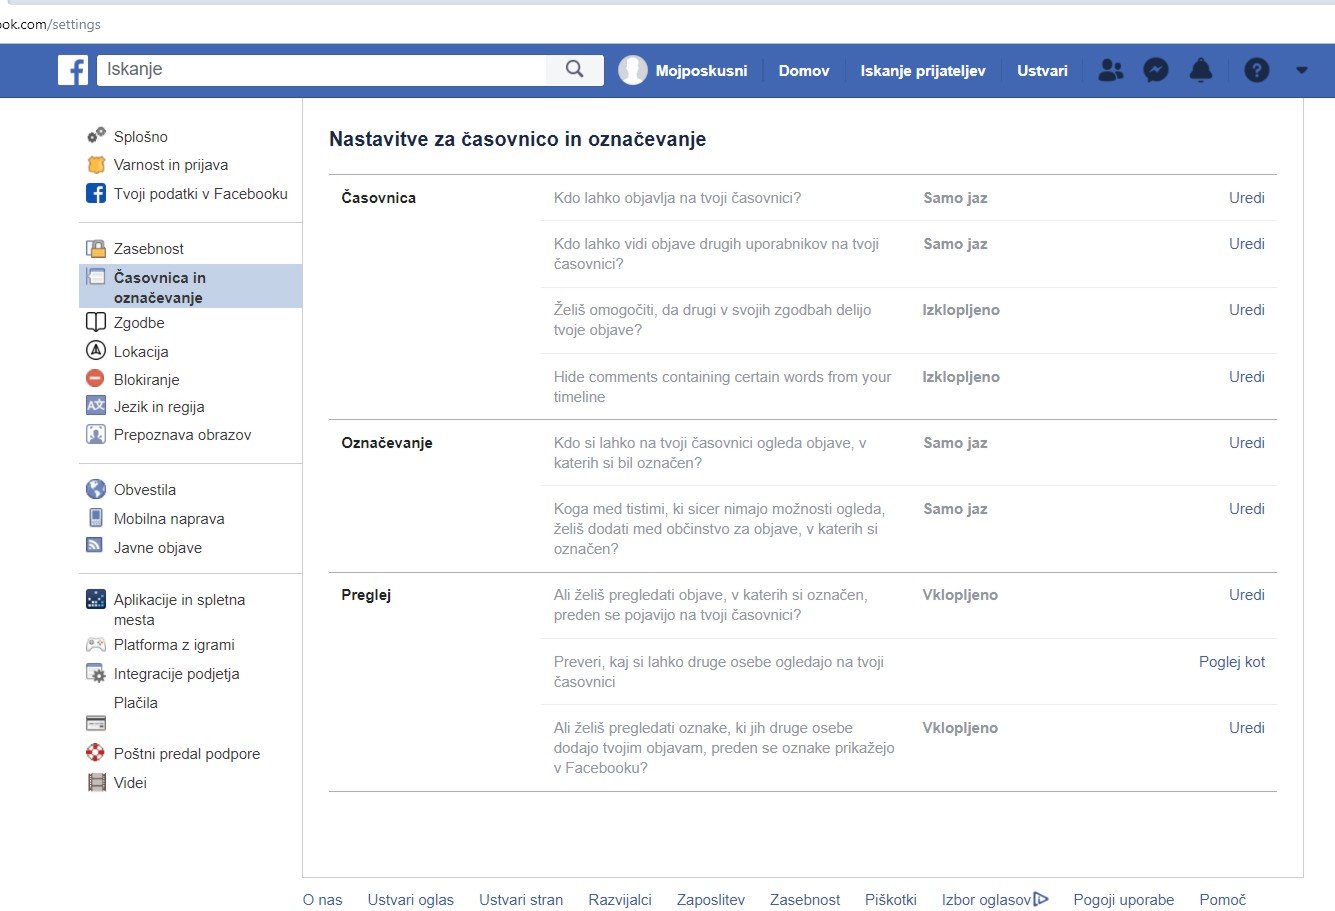The image size is (1335, 911).
Task: Click the Blokiranje sidebar icon
Action: [x=96, y=379]
